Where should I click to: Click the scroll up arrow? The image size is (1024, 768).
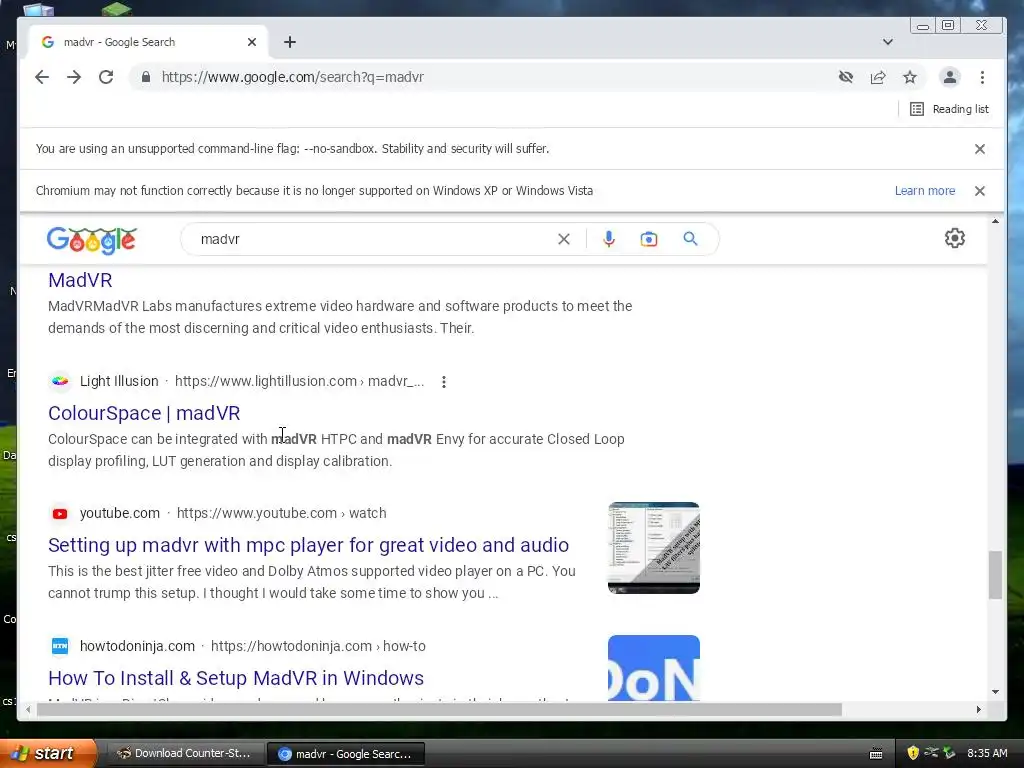tap(995, 221)
